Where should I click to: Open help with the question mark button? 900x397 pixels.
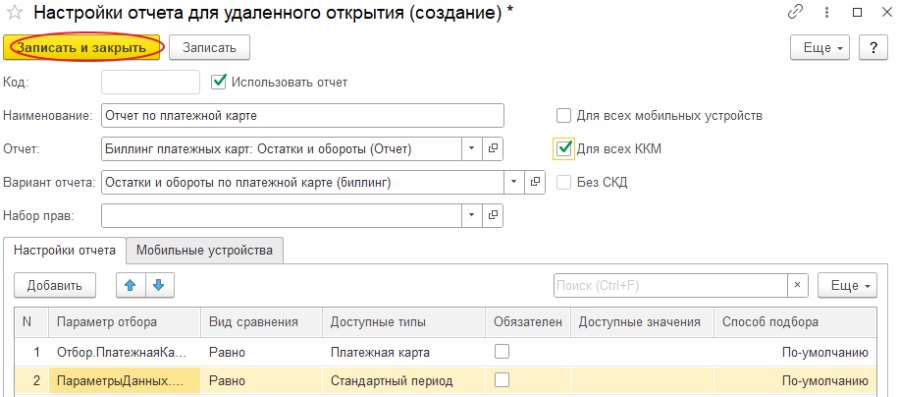(x=873, y=48)
